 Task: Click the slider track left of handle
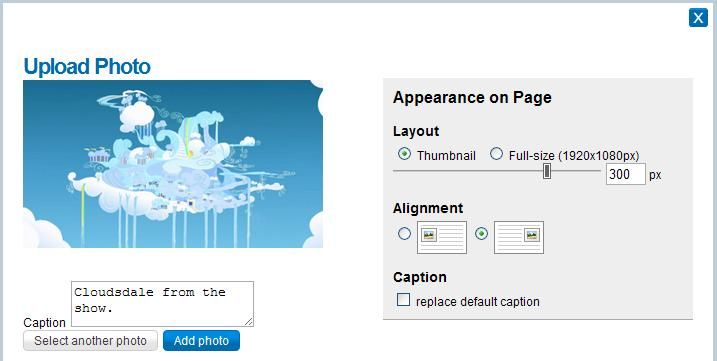click(x=467, y=171)
